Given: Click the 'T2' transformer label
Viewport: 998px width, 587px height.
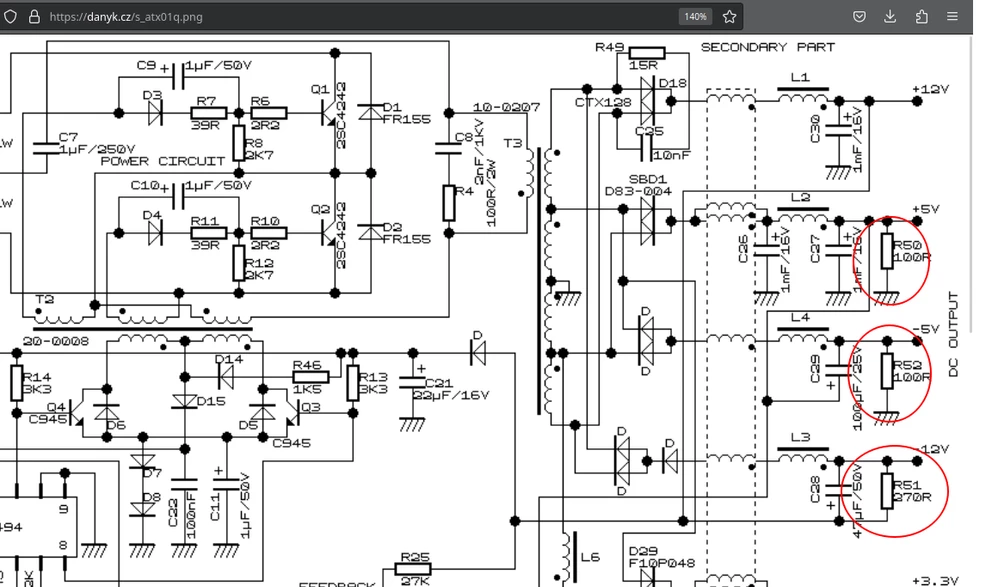Looking at the screenshot, I should click(x=45, y=299).
